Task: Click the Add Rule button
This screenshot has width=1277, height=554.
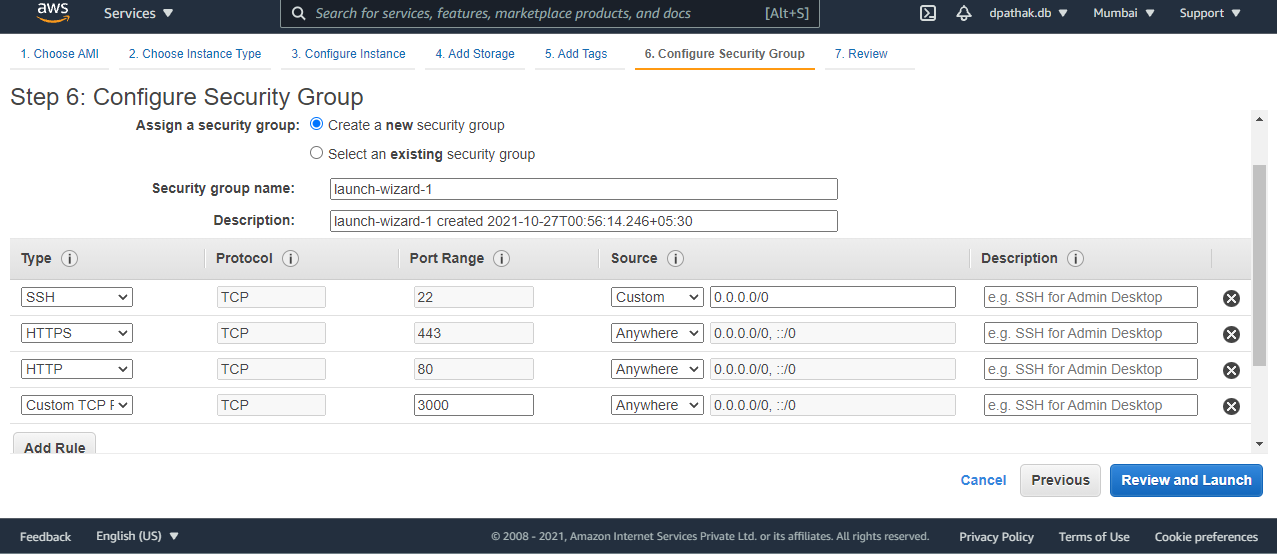Action: (54, 446)
